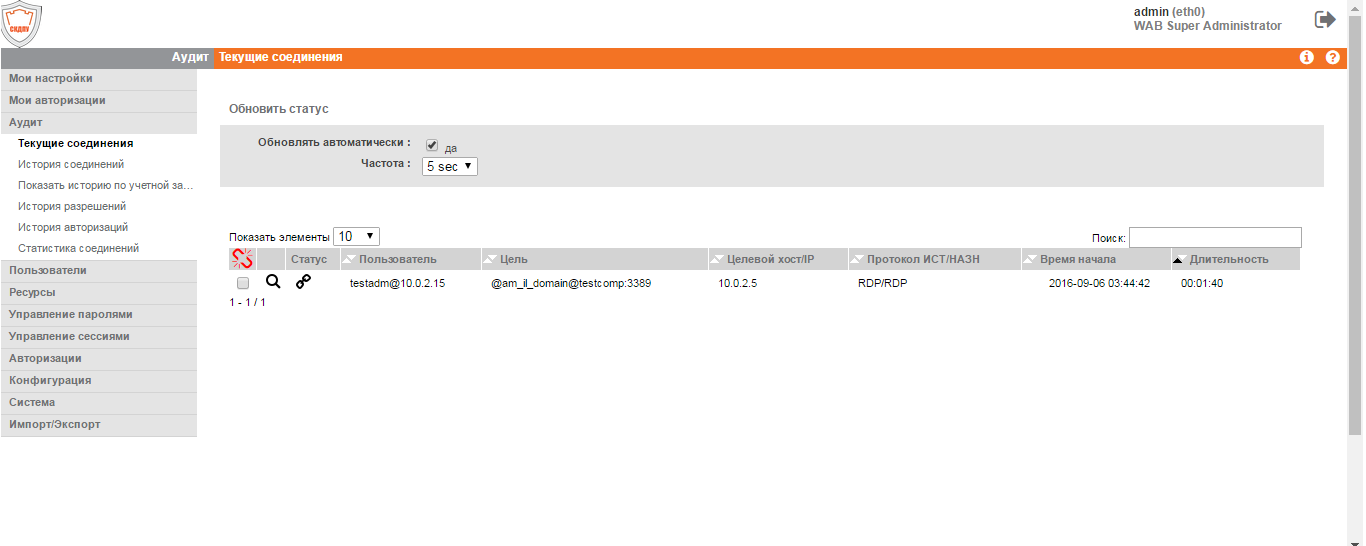
Task: Sort by Длительность column arrow
Action: [x=1179, y=260]
